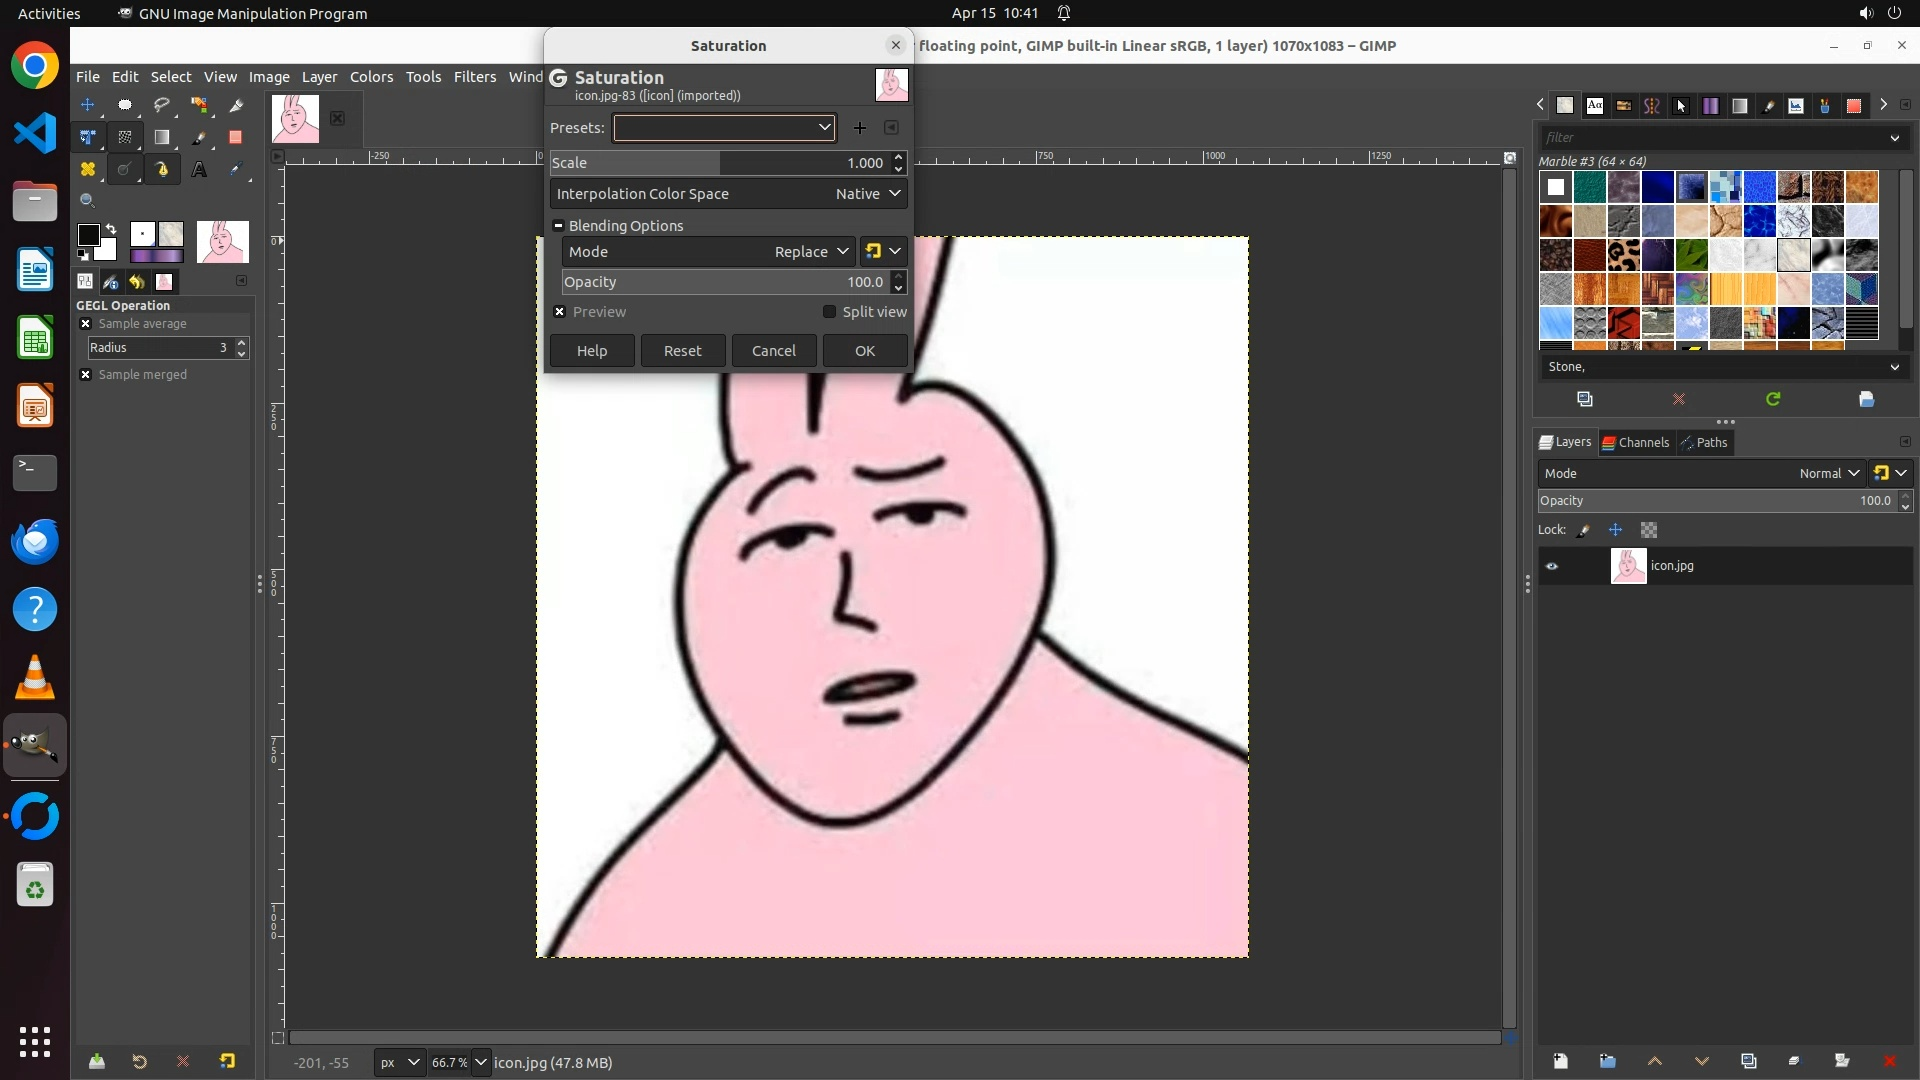Click OK in Saturation dialog
1920x1080 pixels.
[x=865, y=351]
